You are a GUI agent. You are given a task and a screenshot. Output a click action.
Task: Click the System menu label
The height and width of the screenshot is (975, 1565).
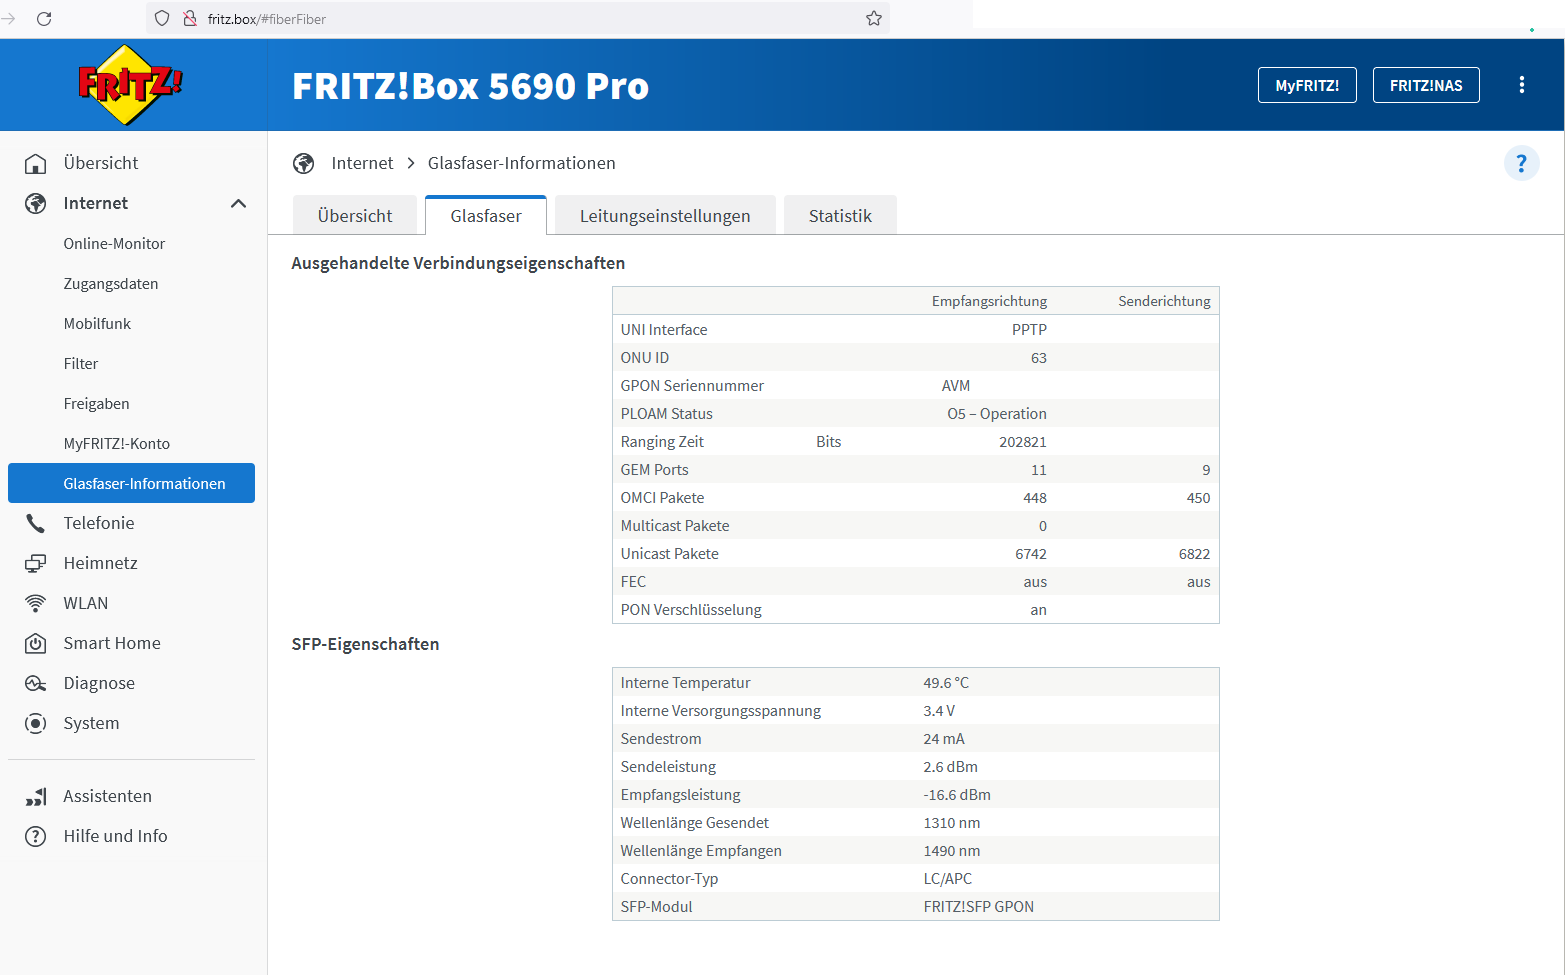coord(91,723)
